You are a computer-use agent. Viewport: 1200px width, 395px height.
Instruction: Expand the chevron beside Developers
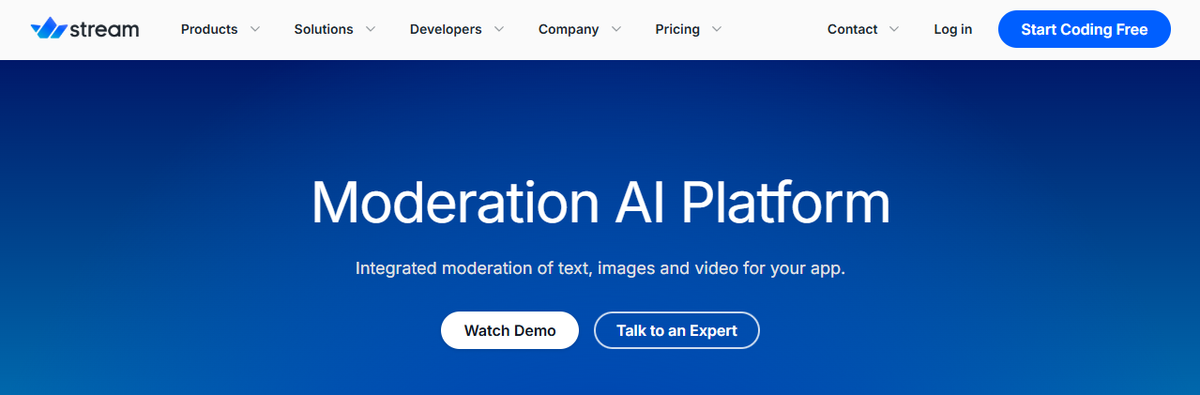[498, 29]
